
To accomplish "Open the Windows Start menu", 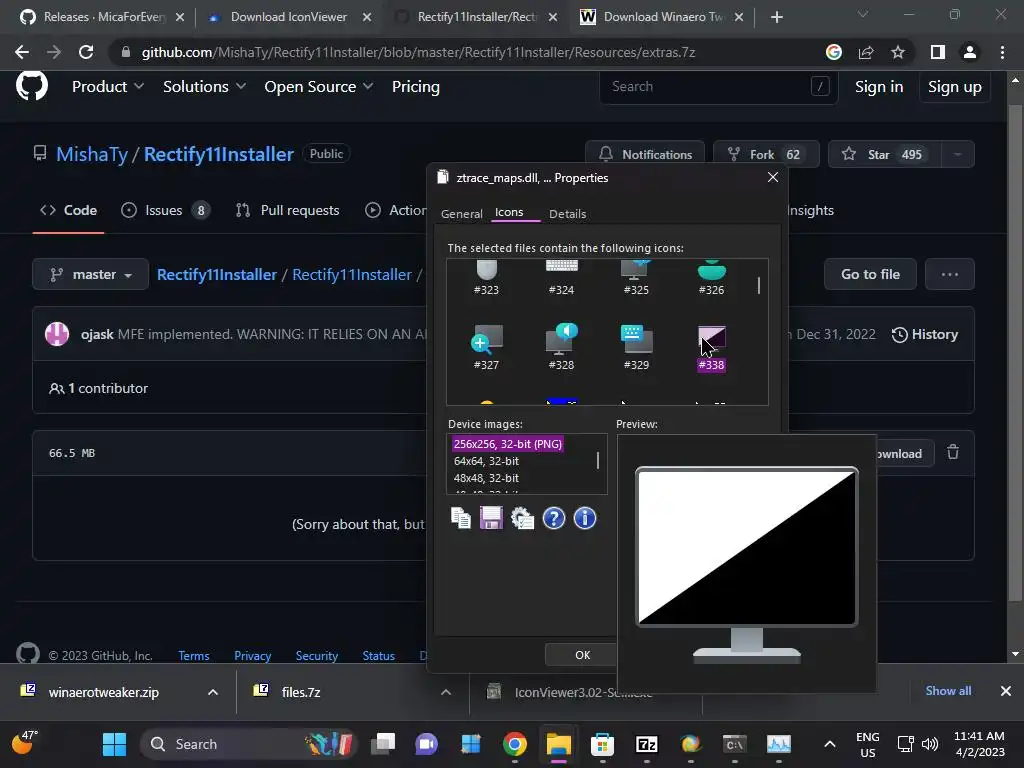I will point(114,744).
